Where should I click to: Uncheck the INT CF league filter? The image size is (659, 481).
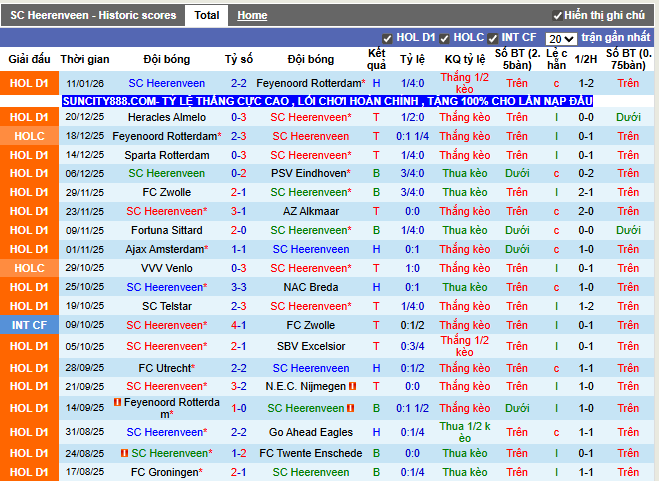tap(493, 39)
